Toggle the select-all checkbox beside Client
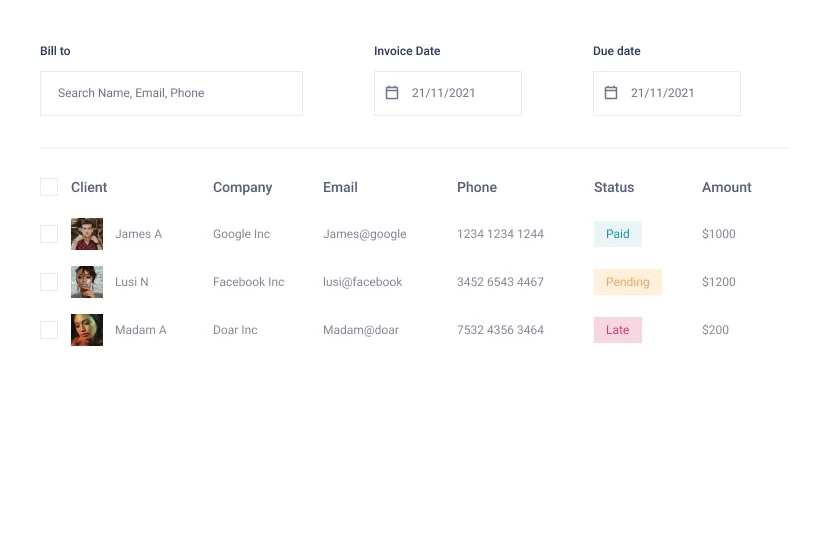 [x=49, y=187]
